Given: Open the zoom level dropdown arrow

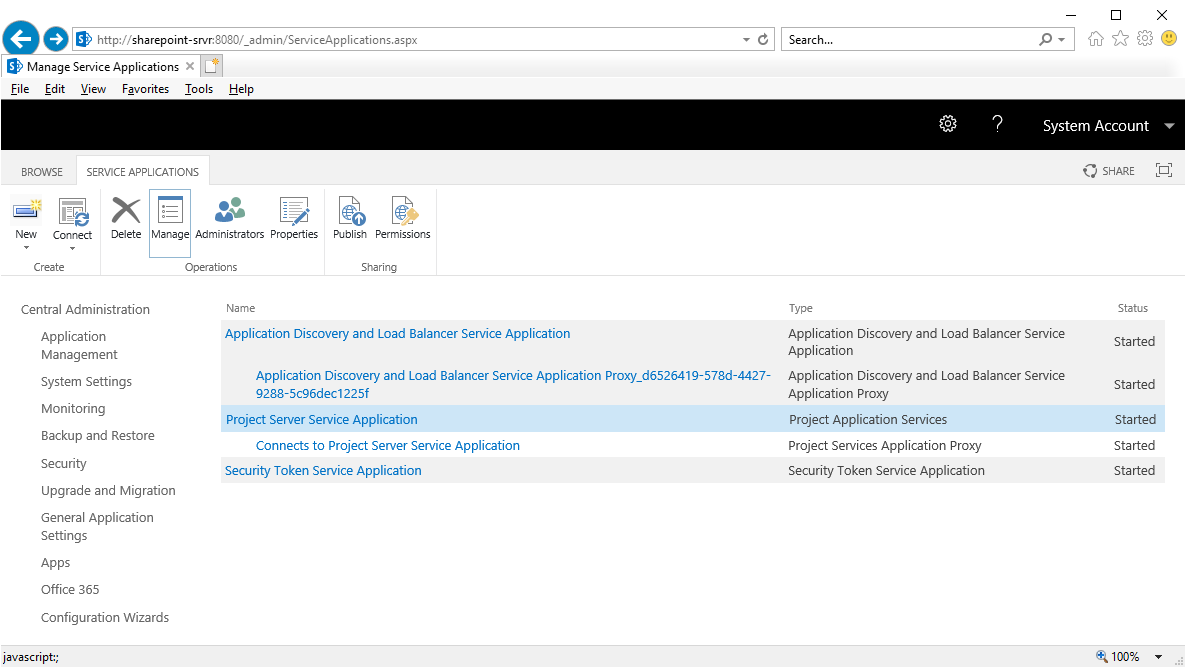Looking at the screenshot, I should [x=1158, y=657].
